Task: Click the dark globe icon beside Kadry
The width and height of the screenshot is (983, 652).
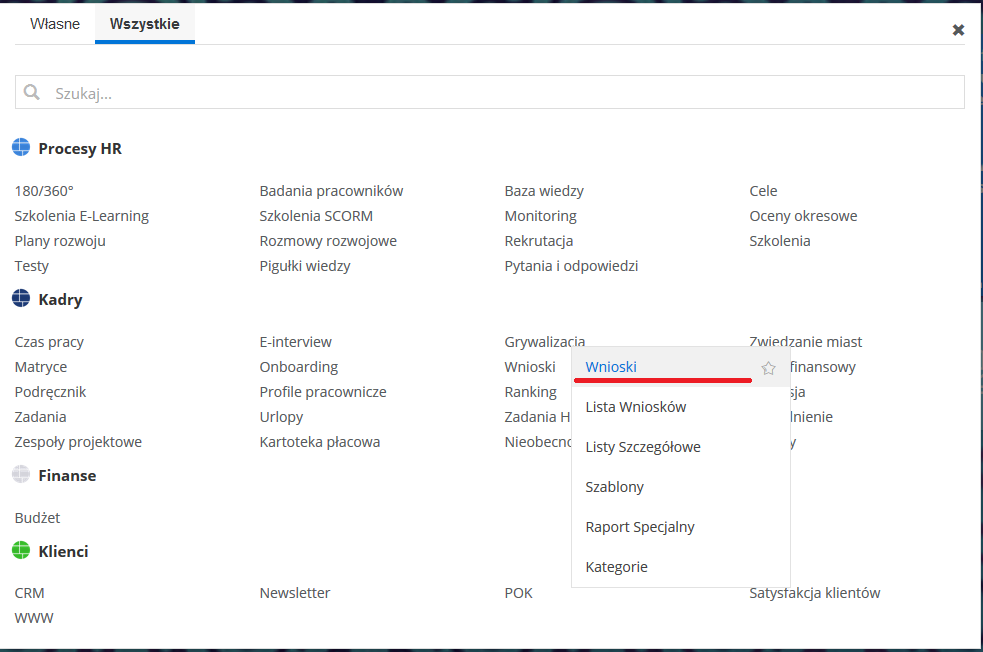Action: click(x=21, y=298)
